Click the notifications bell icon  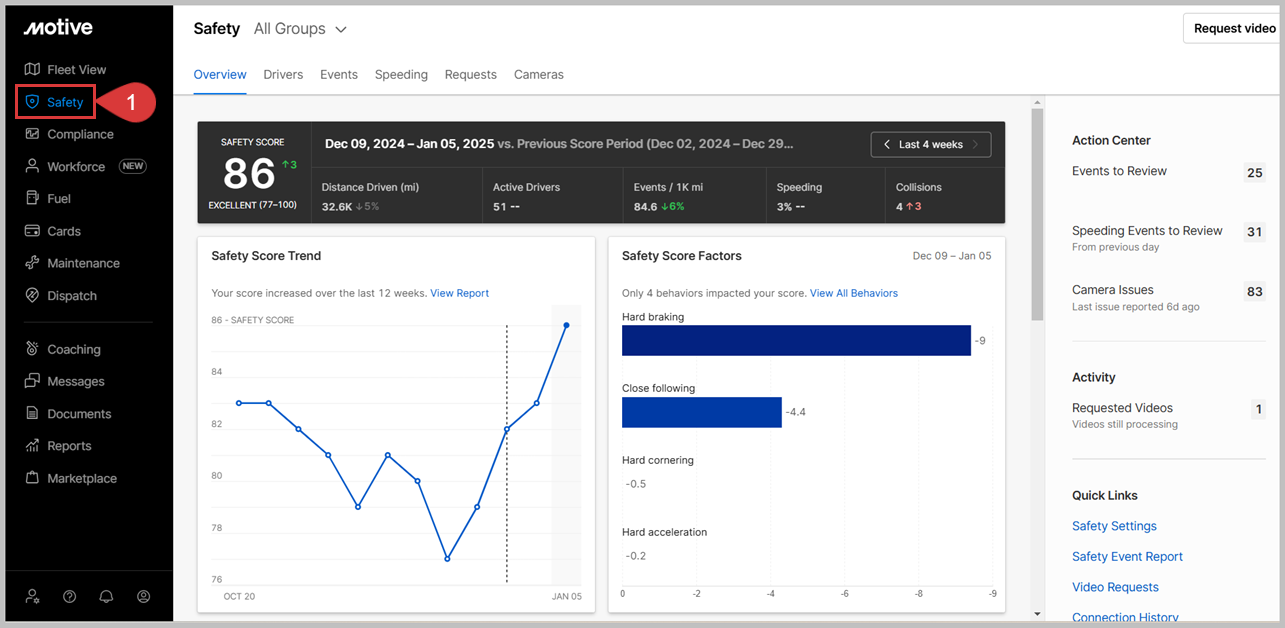[x=106, y=597]
